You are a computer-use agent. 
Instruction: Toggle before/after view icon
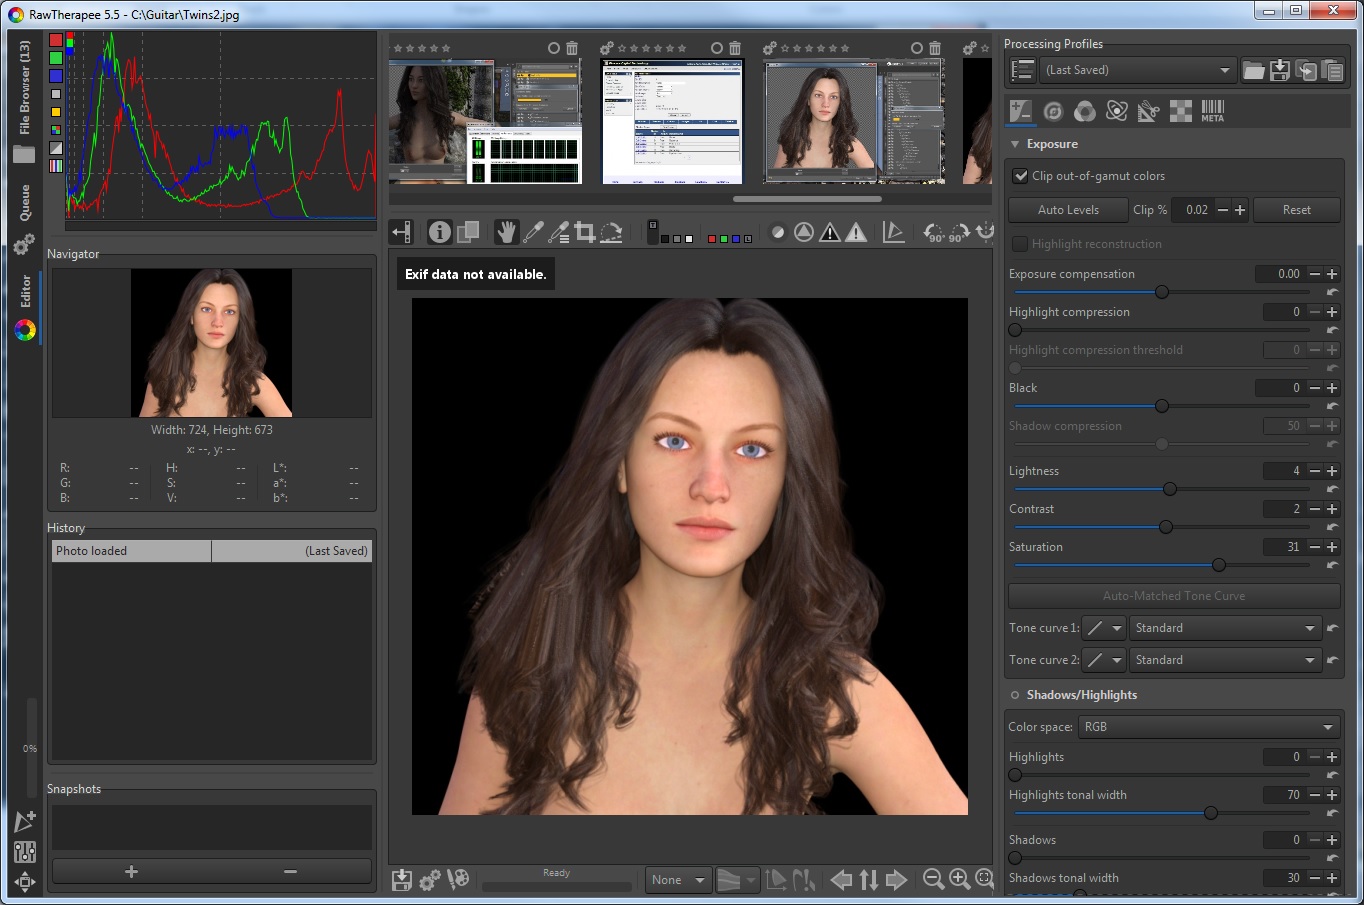click(467, 233)
